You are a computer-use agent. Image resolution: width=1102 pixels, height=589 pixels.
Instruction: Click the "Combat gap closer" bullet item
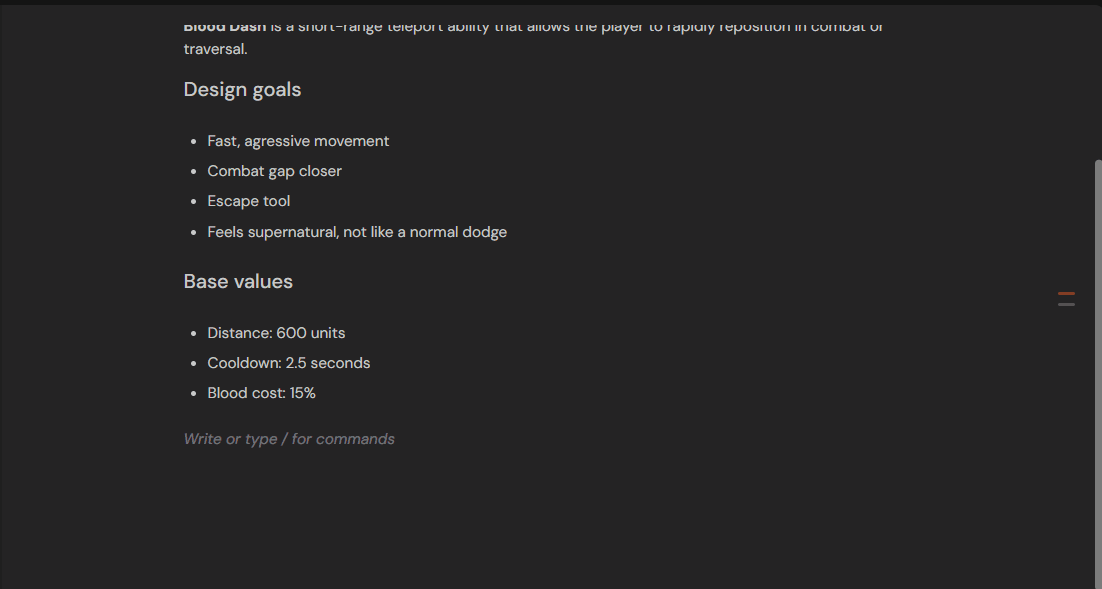(x=274, y=171)
